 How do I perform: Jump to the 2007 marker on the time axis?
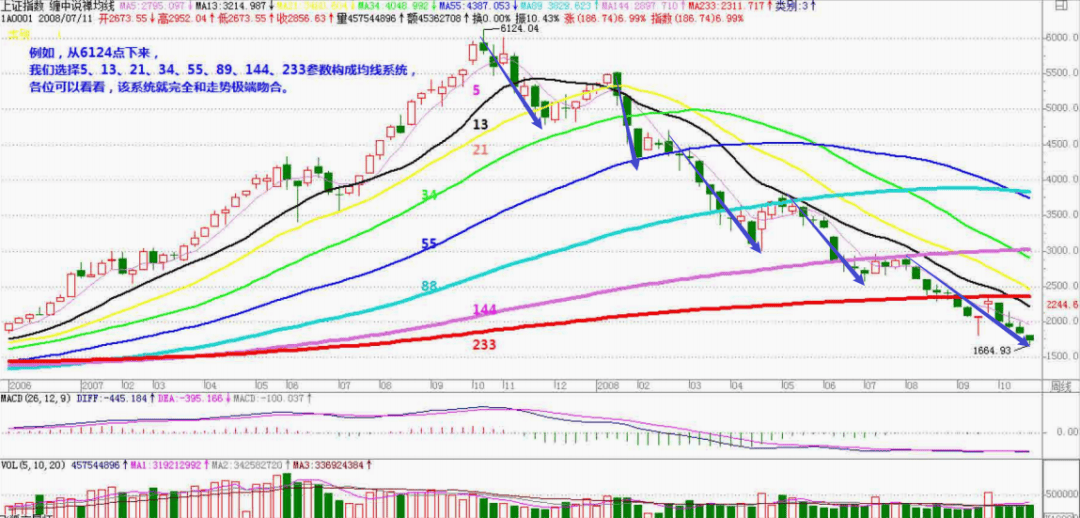(92, 385)
